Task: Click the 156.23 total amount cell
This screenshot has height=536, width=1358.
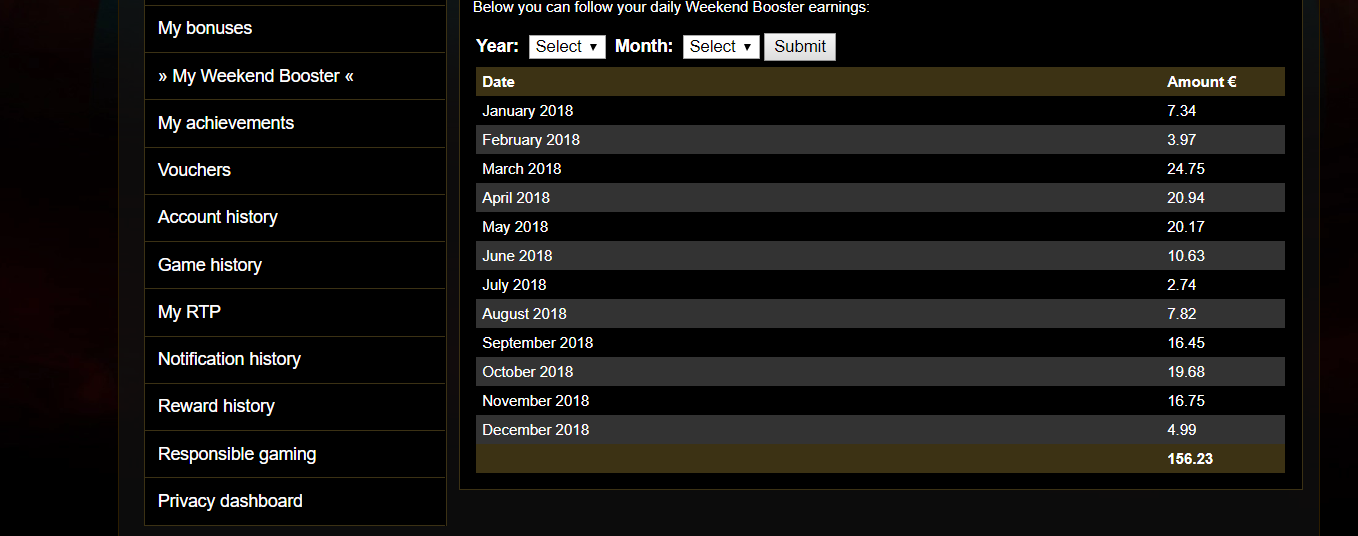Action: pos(1190,459)
